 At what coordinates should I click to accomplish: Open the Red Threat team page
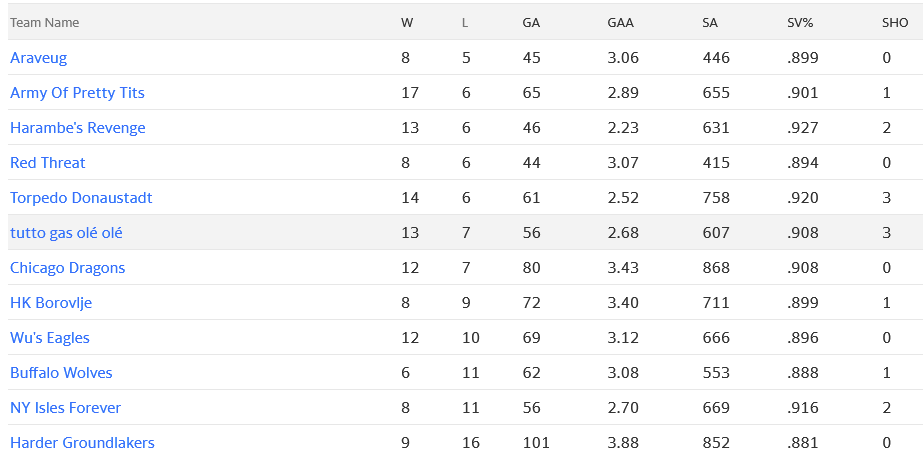click(x=47, y=163)
